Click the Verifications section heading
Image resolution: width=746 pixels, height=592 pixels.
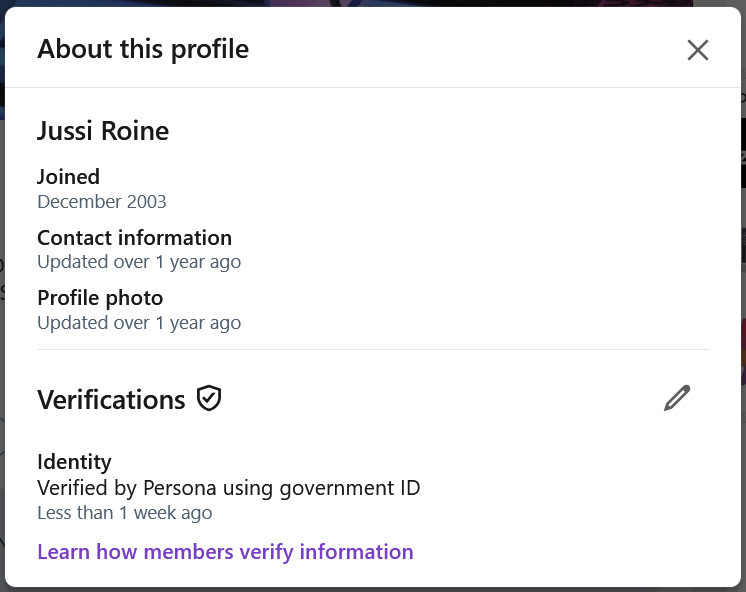[x=111, y=399]
